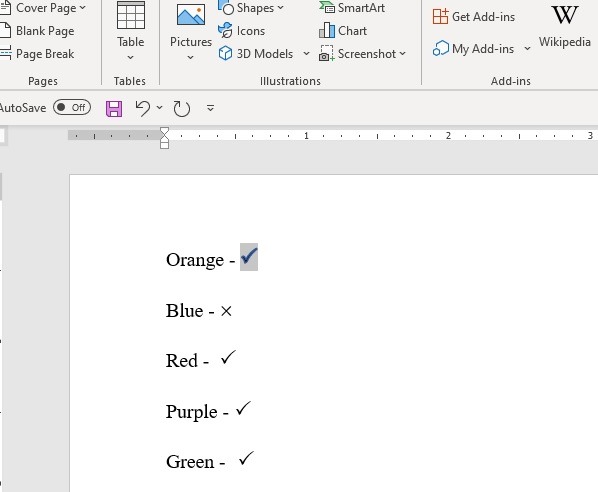Click the Pictures icon

pos(191,14)
